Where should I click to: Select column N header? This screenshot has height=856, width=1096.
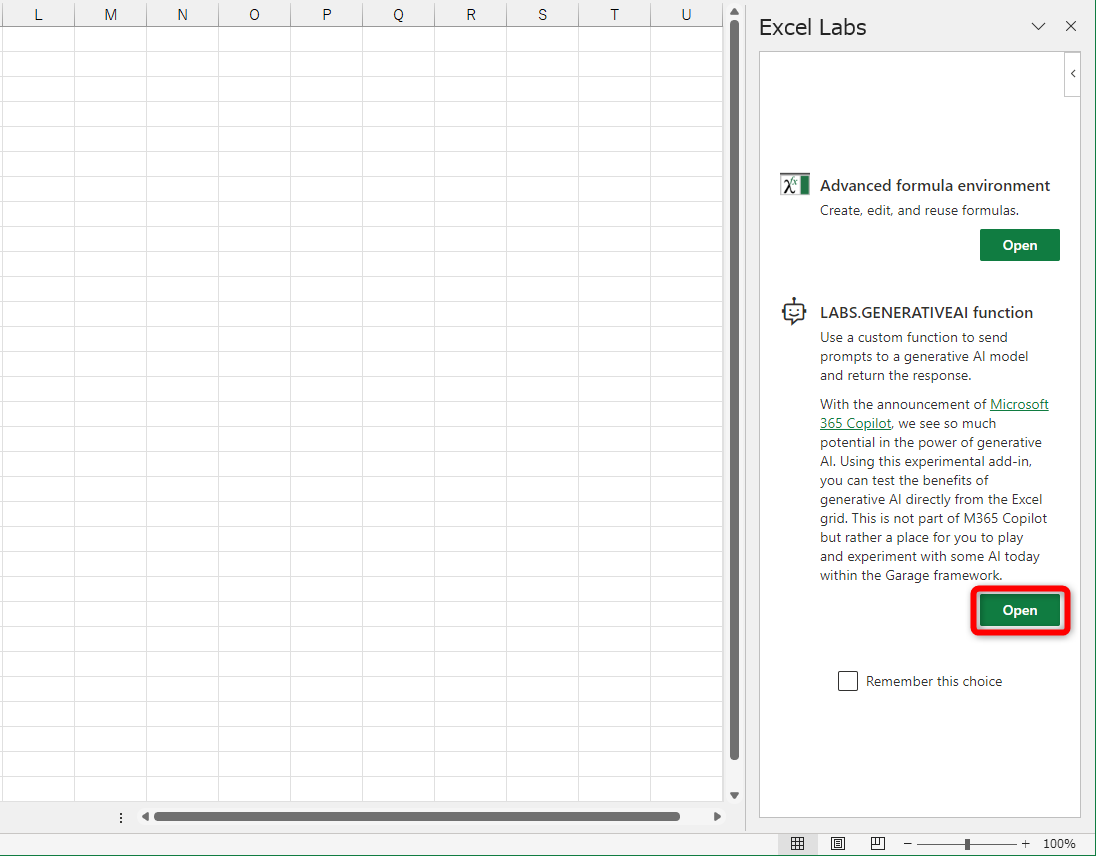182,15
